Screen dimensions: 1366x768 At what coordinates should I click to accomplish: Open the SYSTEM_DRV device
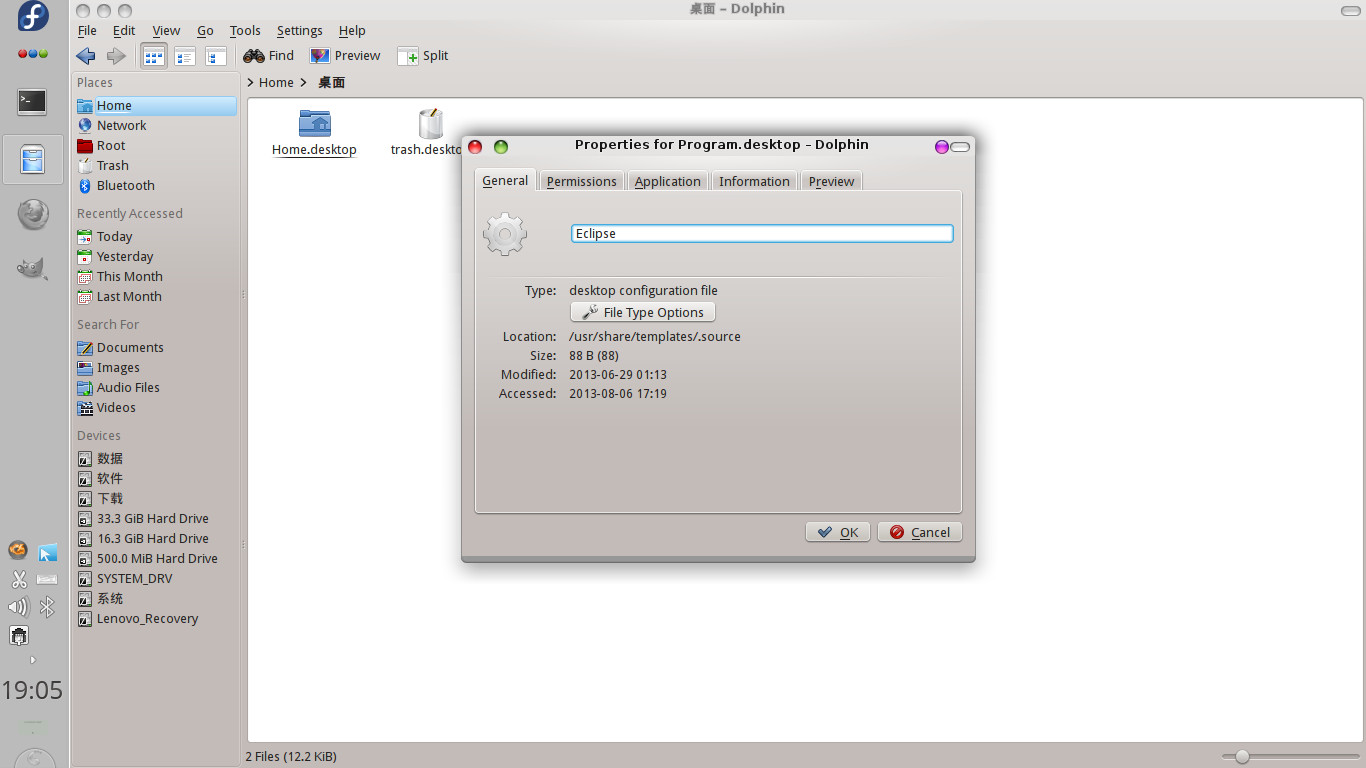(x=156, y=578)
